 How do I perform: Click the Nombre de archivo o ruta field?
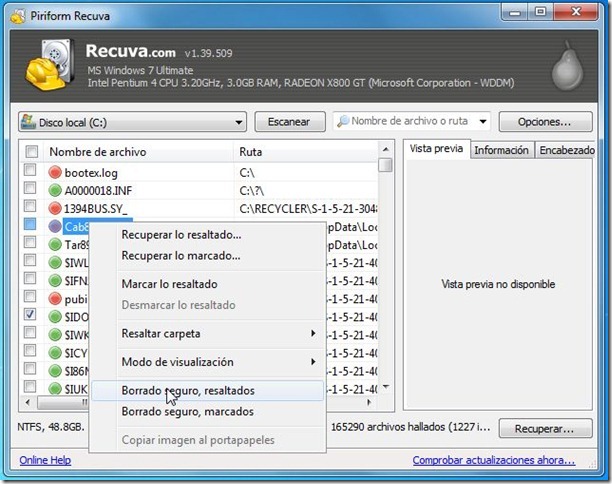(412, 121)
